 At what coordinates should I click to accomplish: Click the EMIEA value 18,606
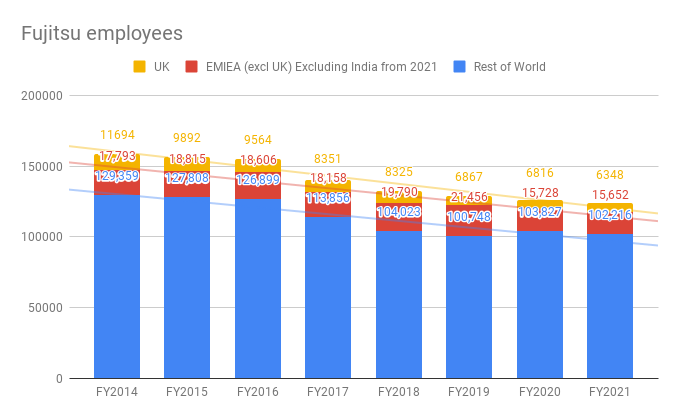(258, 160)
